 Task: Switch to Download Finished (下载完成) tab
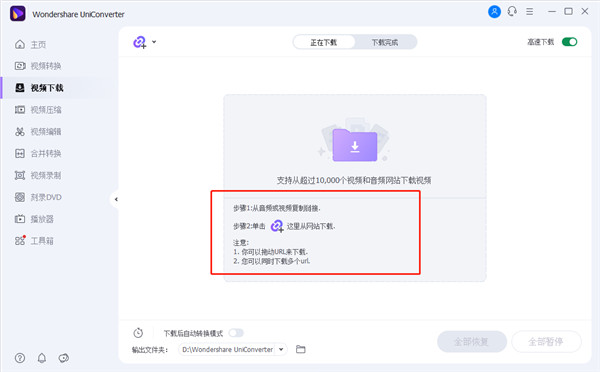[x=385, y=42]
